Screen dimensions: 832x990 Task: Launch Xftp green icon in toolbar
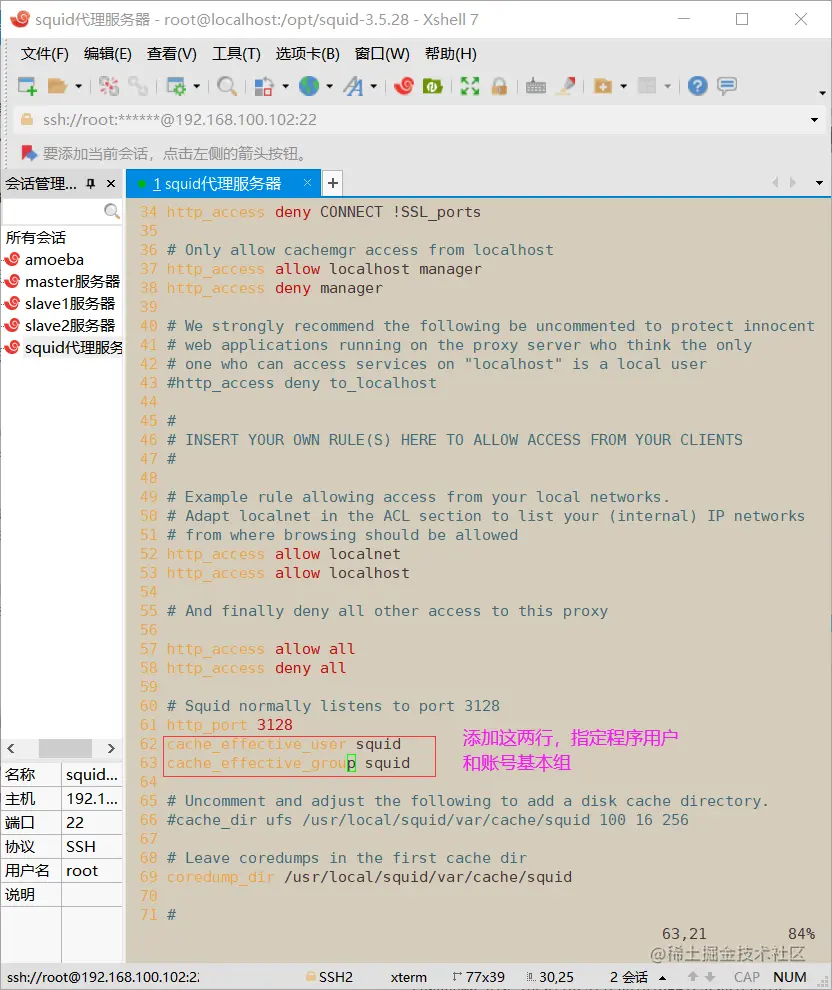[433, 86]
